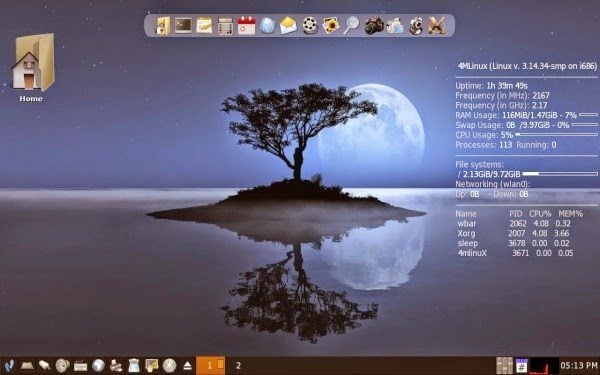
Task: Launch the camera screenshot icon in dock
Action: tap(374, 26)
